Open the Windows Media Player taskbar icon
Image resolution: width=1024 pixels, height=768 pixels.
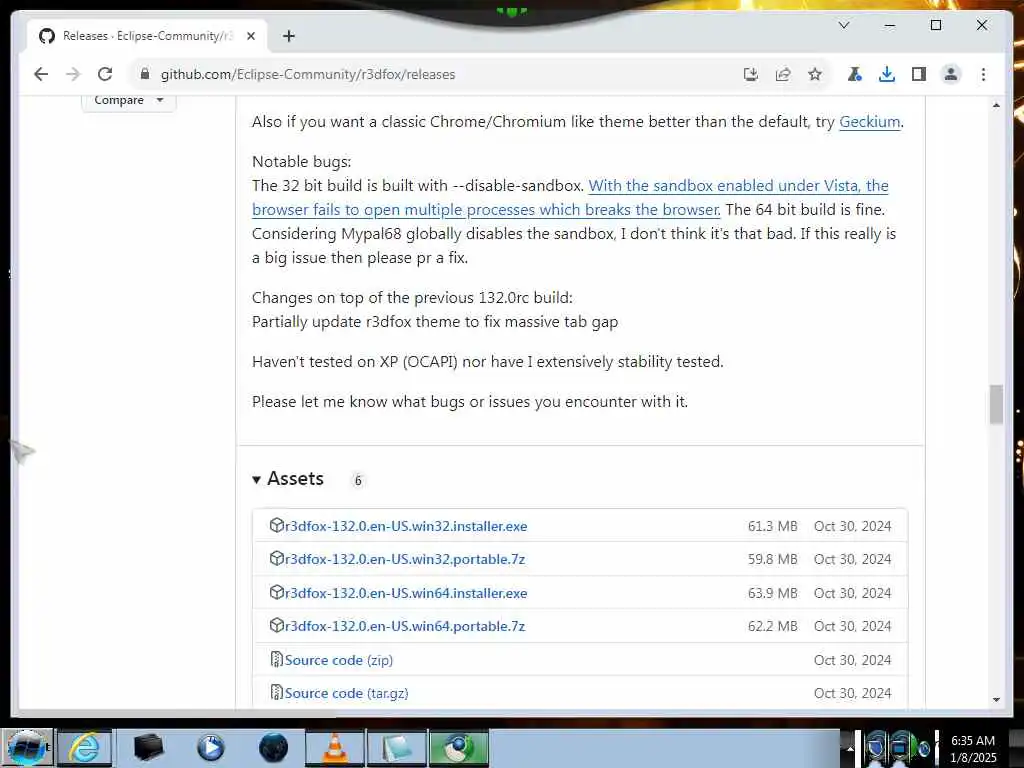click(x=210, y=748)
